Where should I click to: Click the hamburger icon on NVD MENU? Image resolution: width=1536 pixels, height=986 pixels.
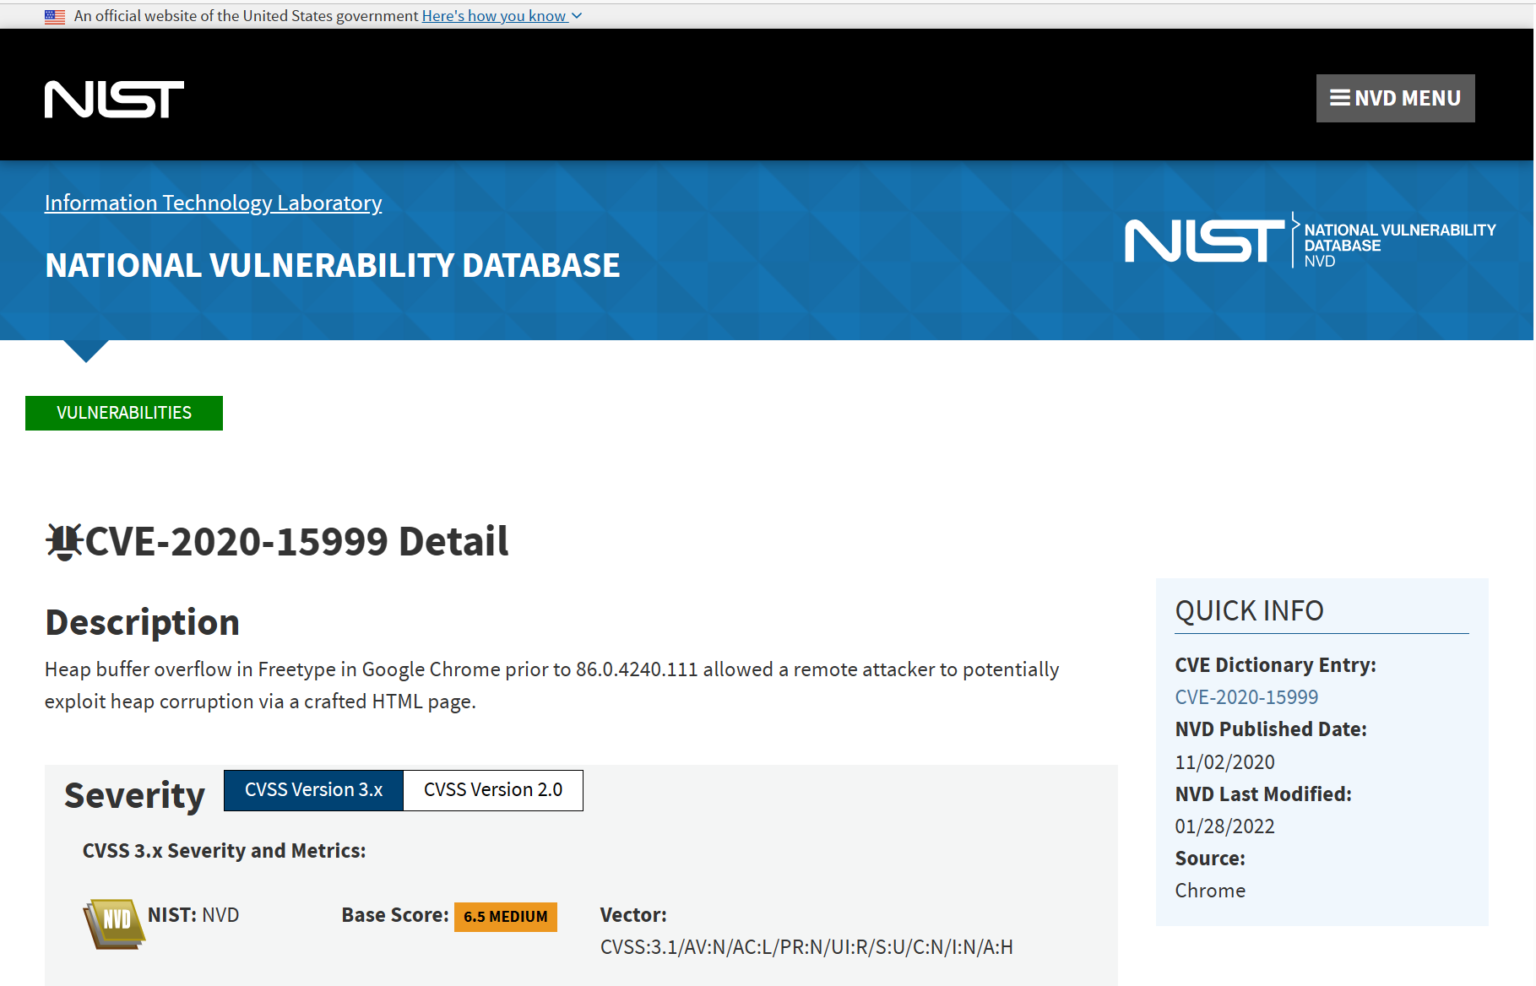coord(1340,98)
